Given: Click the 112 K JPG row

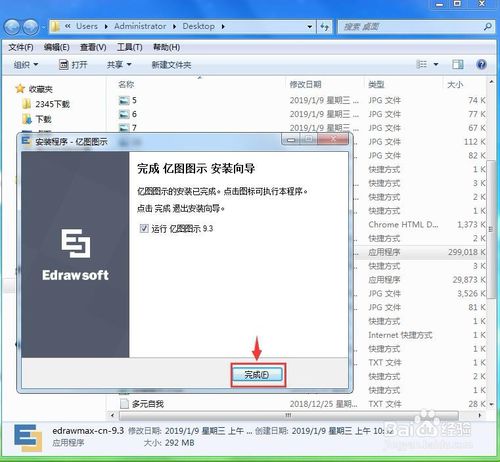Looking at the screenshot, I should tap(421, 142).
